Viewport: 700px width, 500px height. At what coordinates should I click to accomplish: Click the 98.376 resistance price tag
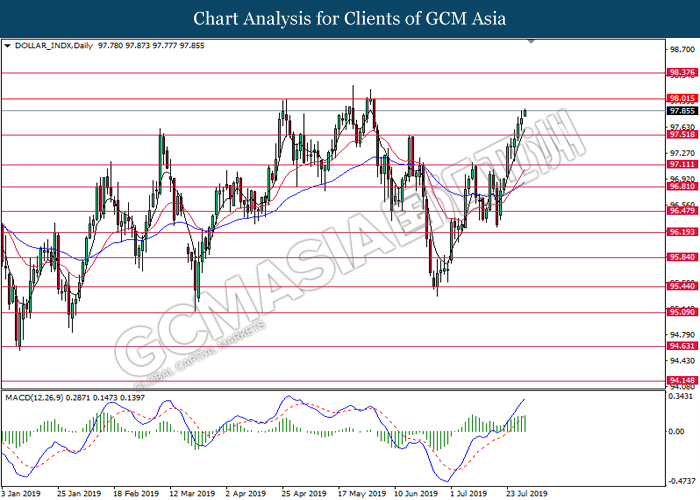coord(681,73)
